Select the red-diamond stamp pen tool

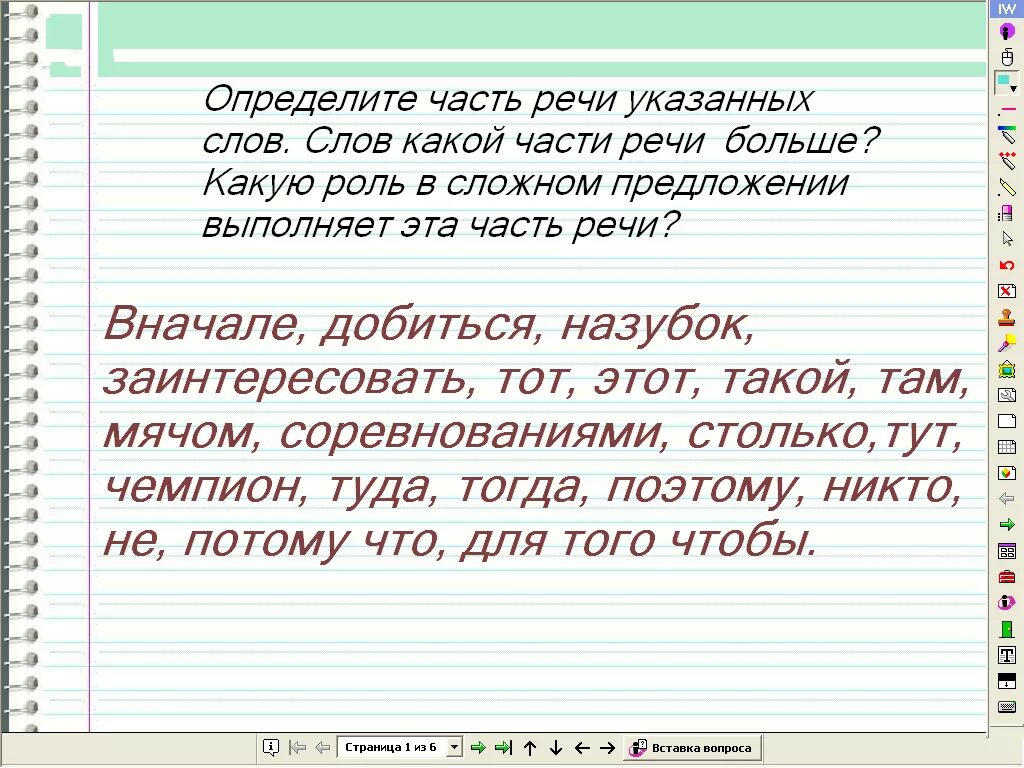[x=1006, y=161]
